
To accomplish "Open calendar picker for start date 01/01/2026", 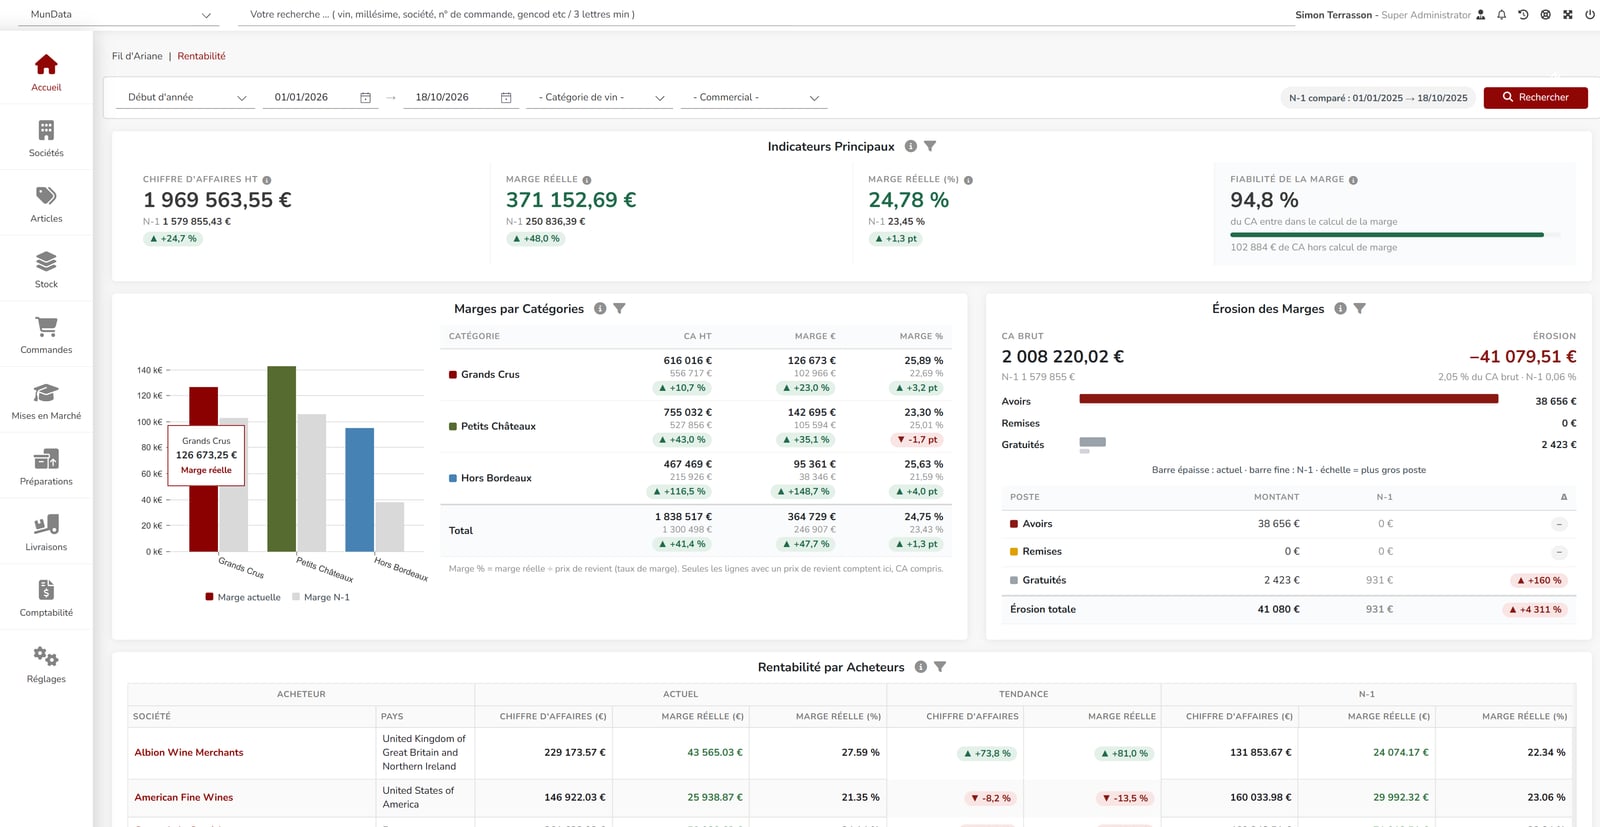I will [366, 98].
